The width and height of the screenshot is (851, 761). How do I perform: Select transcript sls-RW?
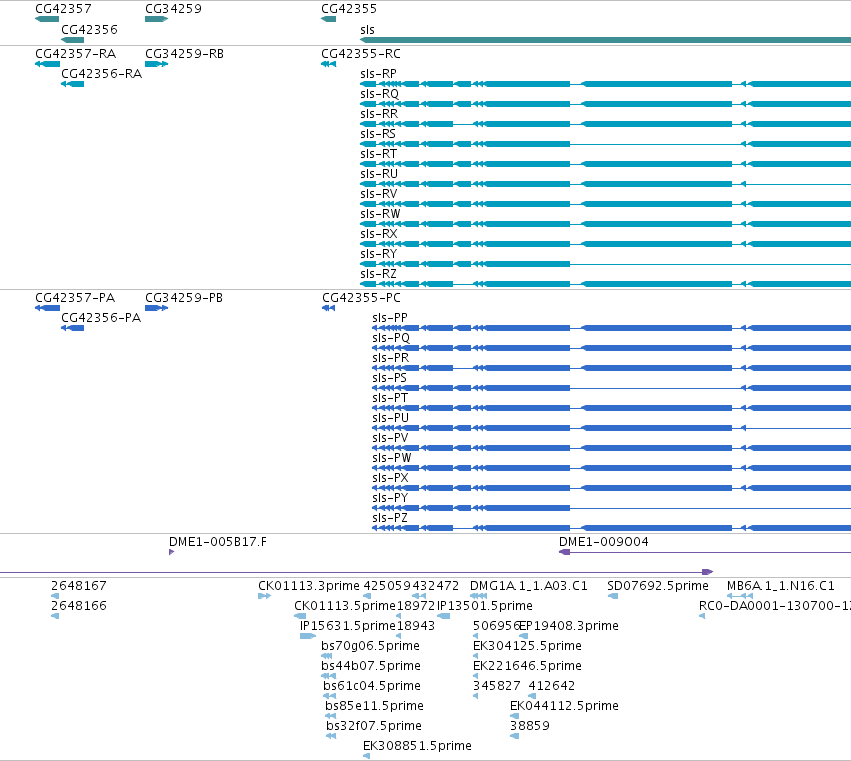click(x=380, y=214)
